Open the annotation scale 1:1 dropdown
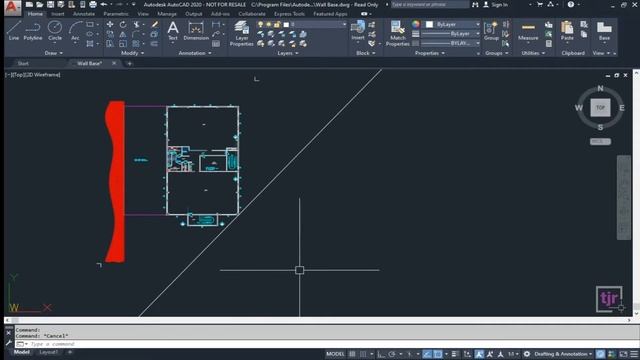Viewport: 640px width, 360px height. pos(513,354)
